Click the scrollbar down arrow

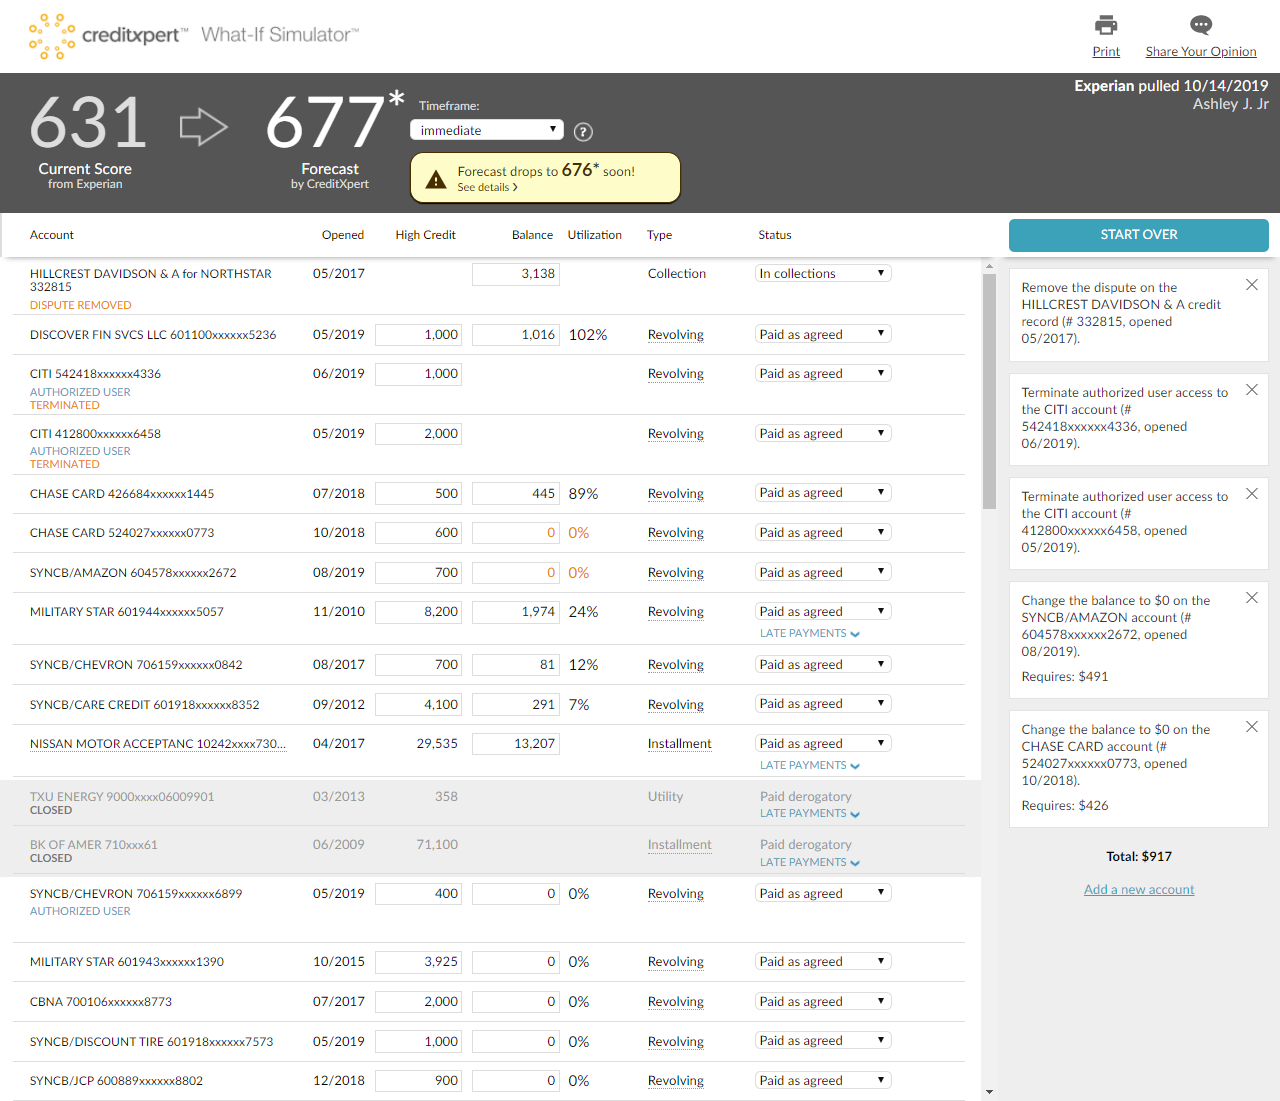coord(989,1092)
